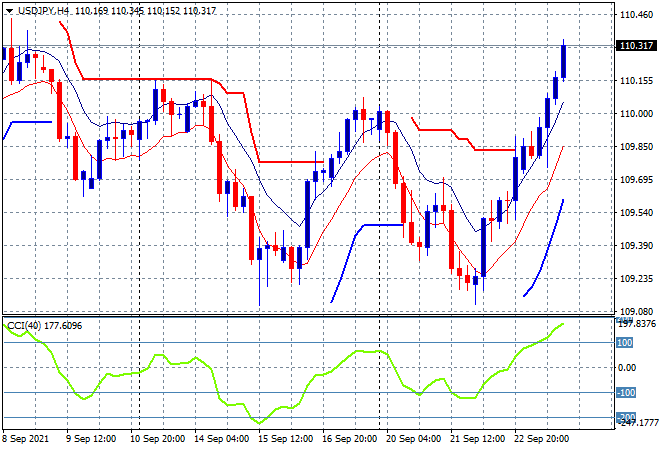Select the highlighted current price label 110.317
This screenshot has height=450, width=660.
point(636,45)
